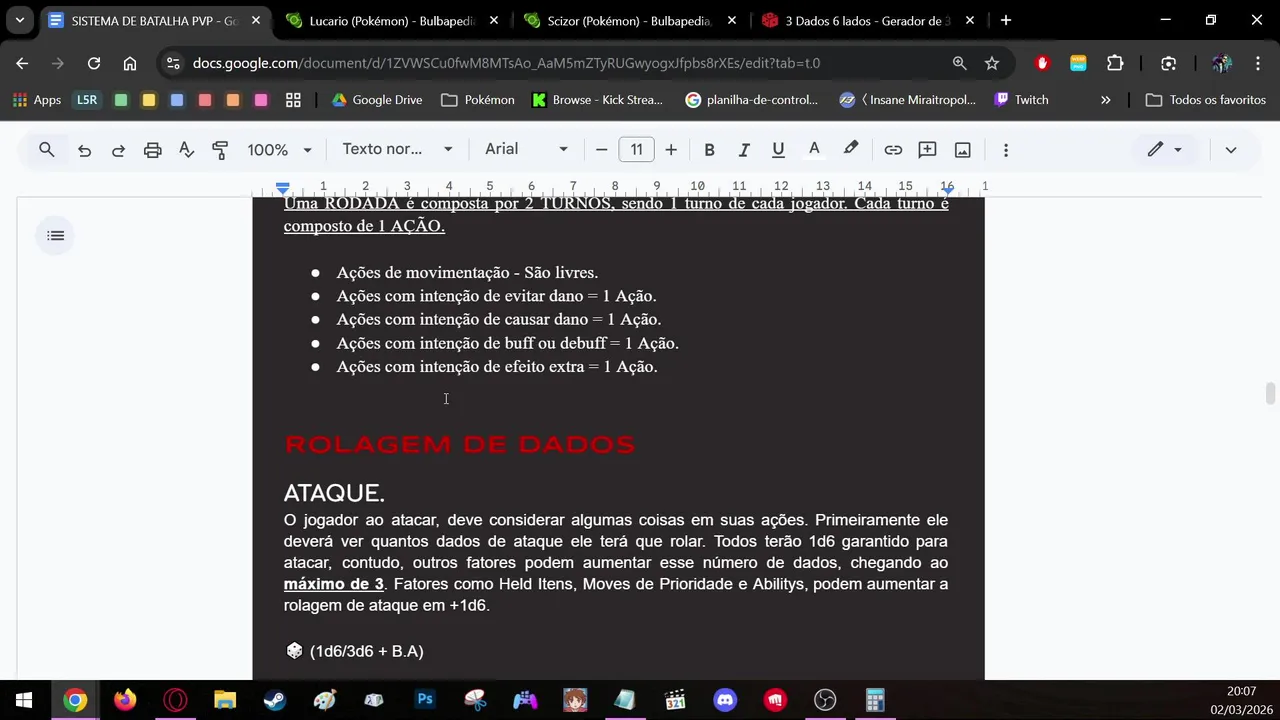Open the Chrome tab search dropdown arrow
Viewport: 1280px width, 720px height.
tap(19, 20)
